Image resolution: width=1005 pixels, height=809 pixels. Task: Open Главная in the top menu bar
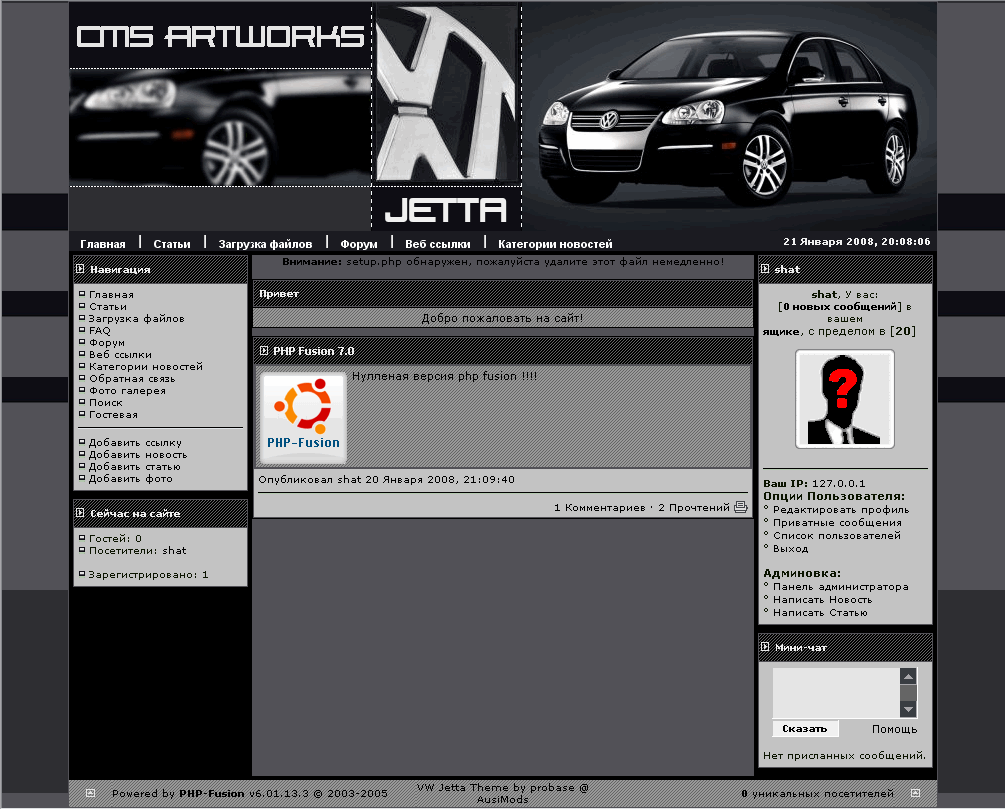tap(103, 244)
